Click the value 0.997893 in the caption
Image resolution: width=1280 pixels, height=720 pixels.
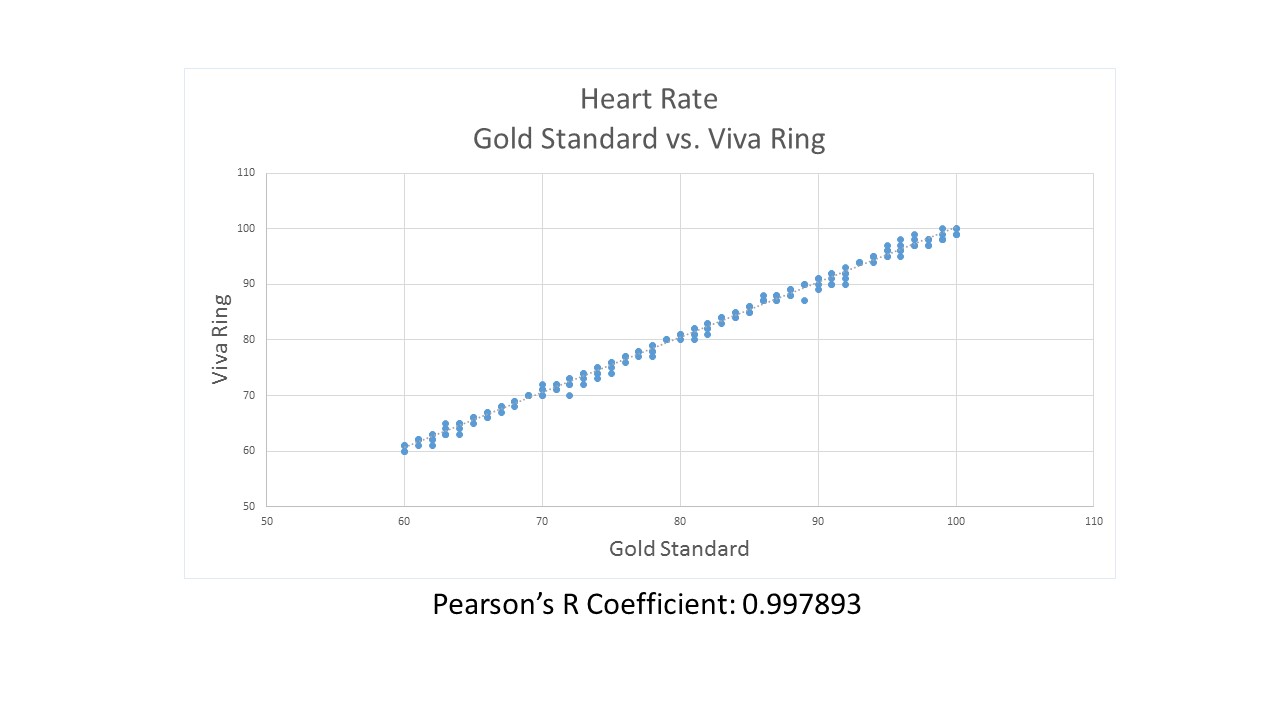(801, 604)
